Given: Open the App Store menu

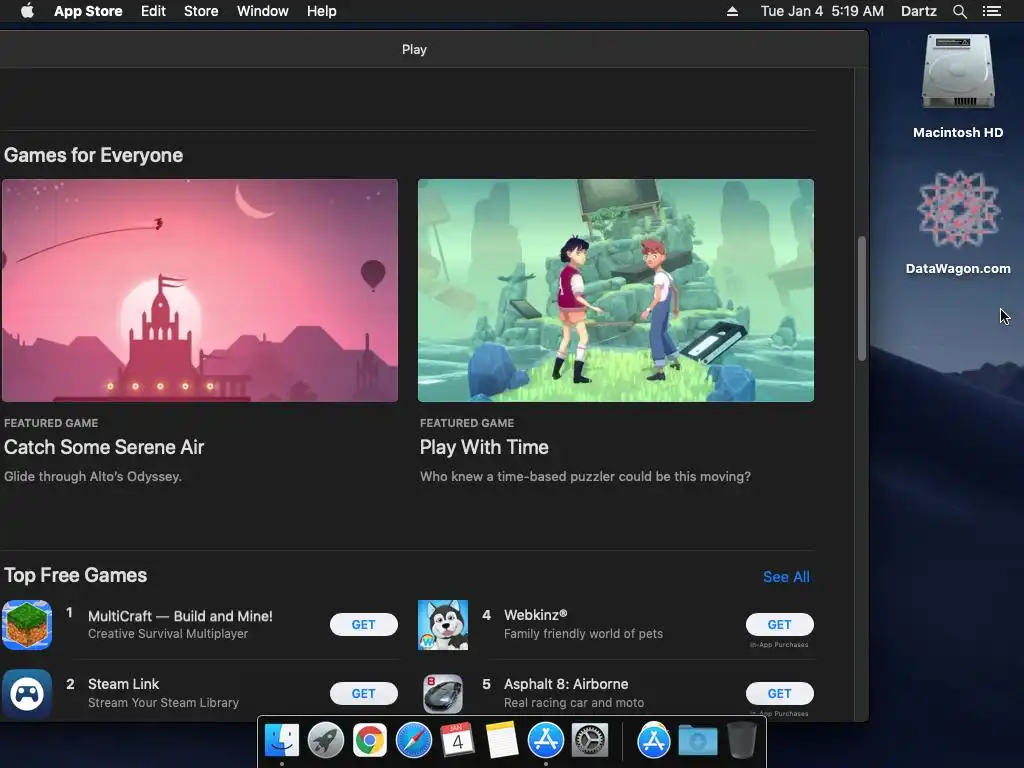Looking at the screenshot, I should (x=88, y=11).
